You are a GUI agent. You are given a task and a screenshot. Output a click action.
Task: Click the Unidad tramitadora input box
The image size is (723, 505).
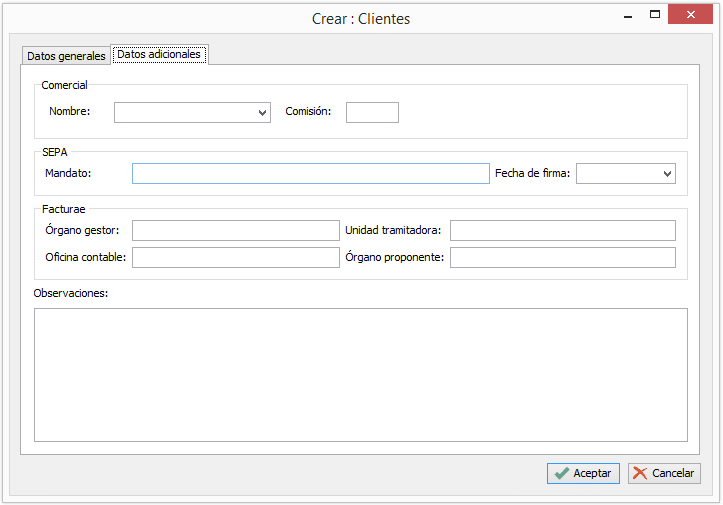pos(562,231)
